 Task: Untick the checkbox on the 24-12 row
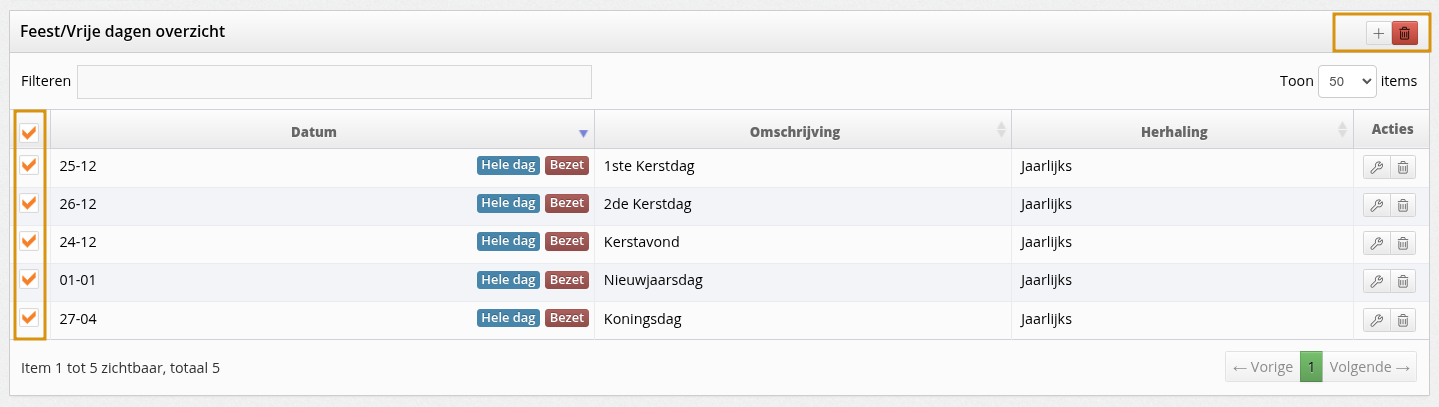coord(29,241)
